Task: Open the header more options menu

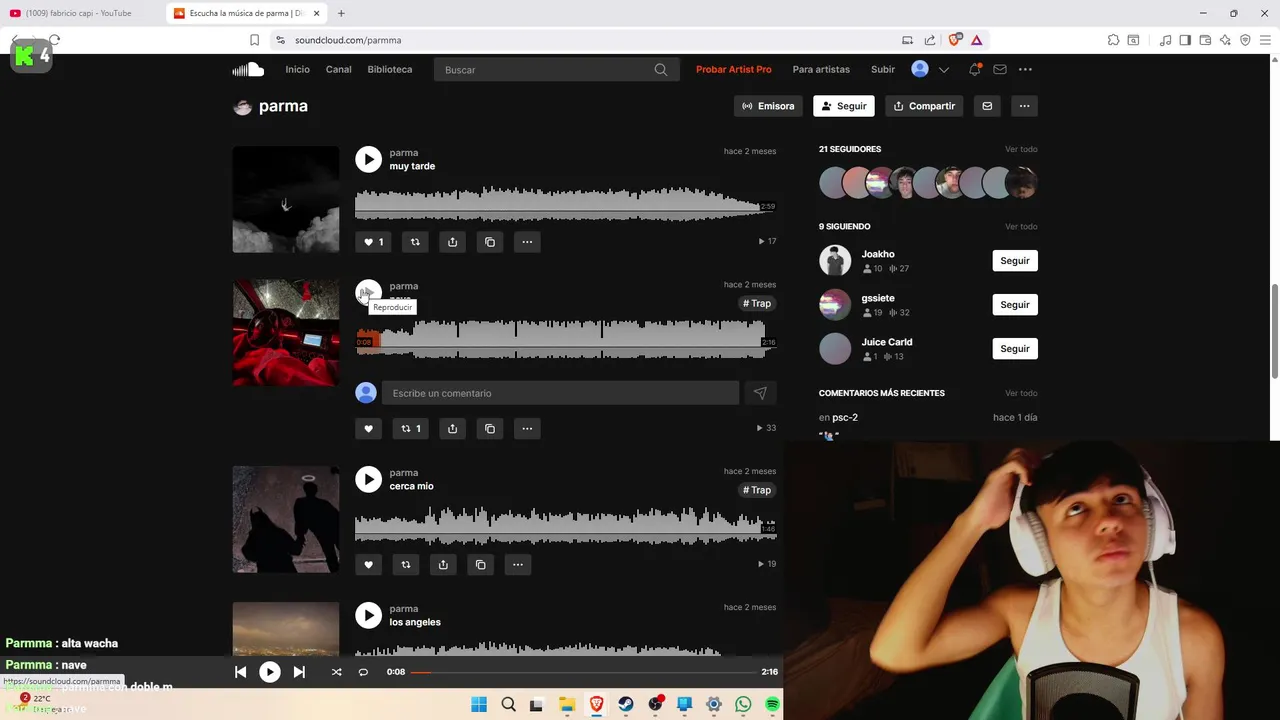Action: tap(1025, 69)
